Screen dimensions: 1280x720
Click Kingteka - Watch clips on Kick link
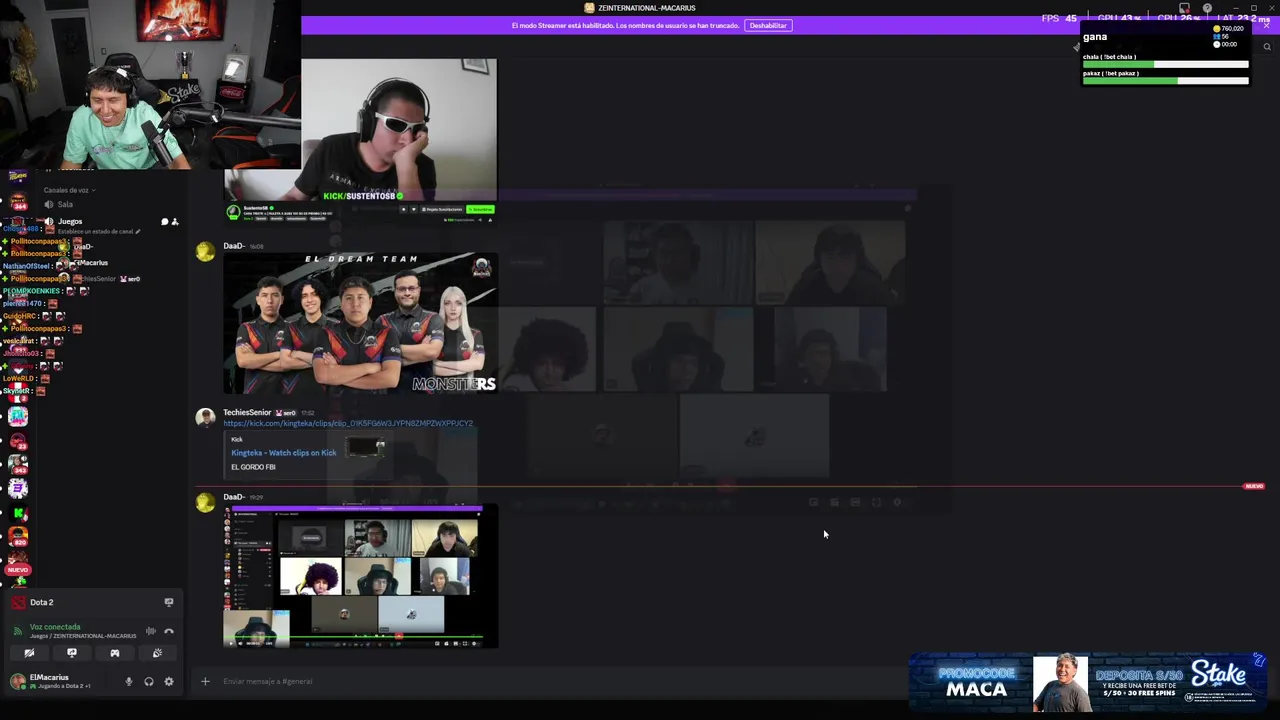pyautogui.click(x=284, y=453)
